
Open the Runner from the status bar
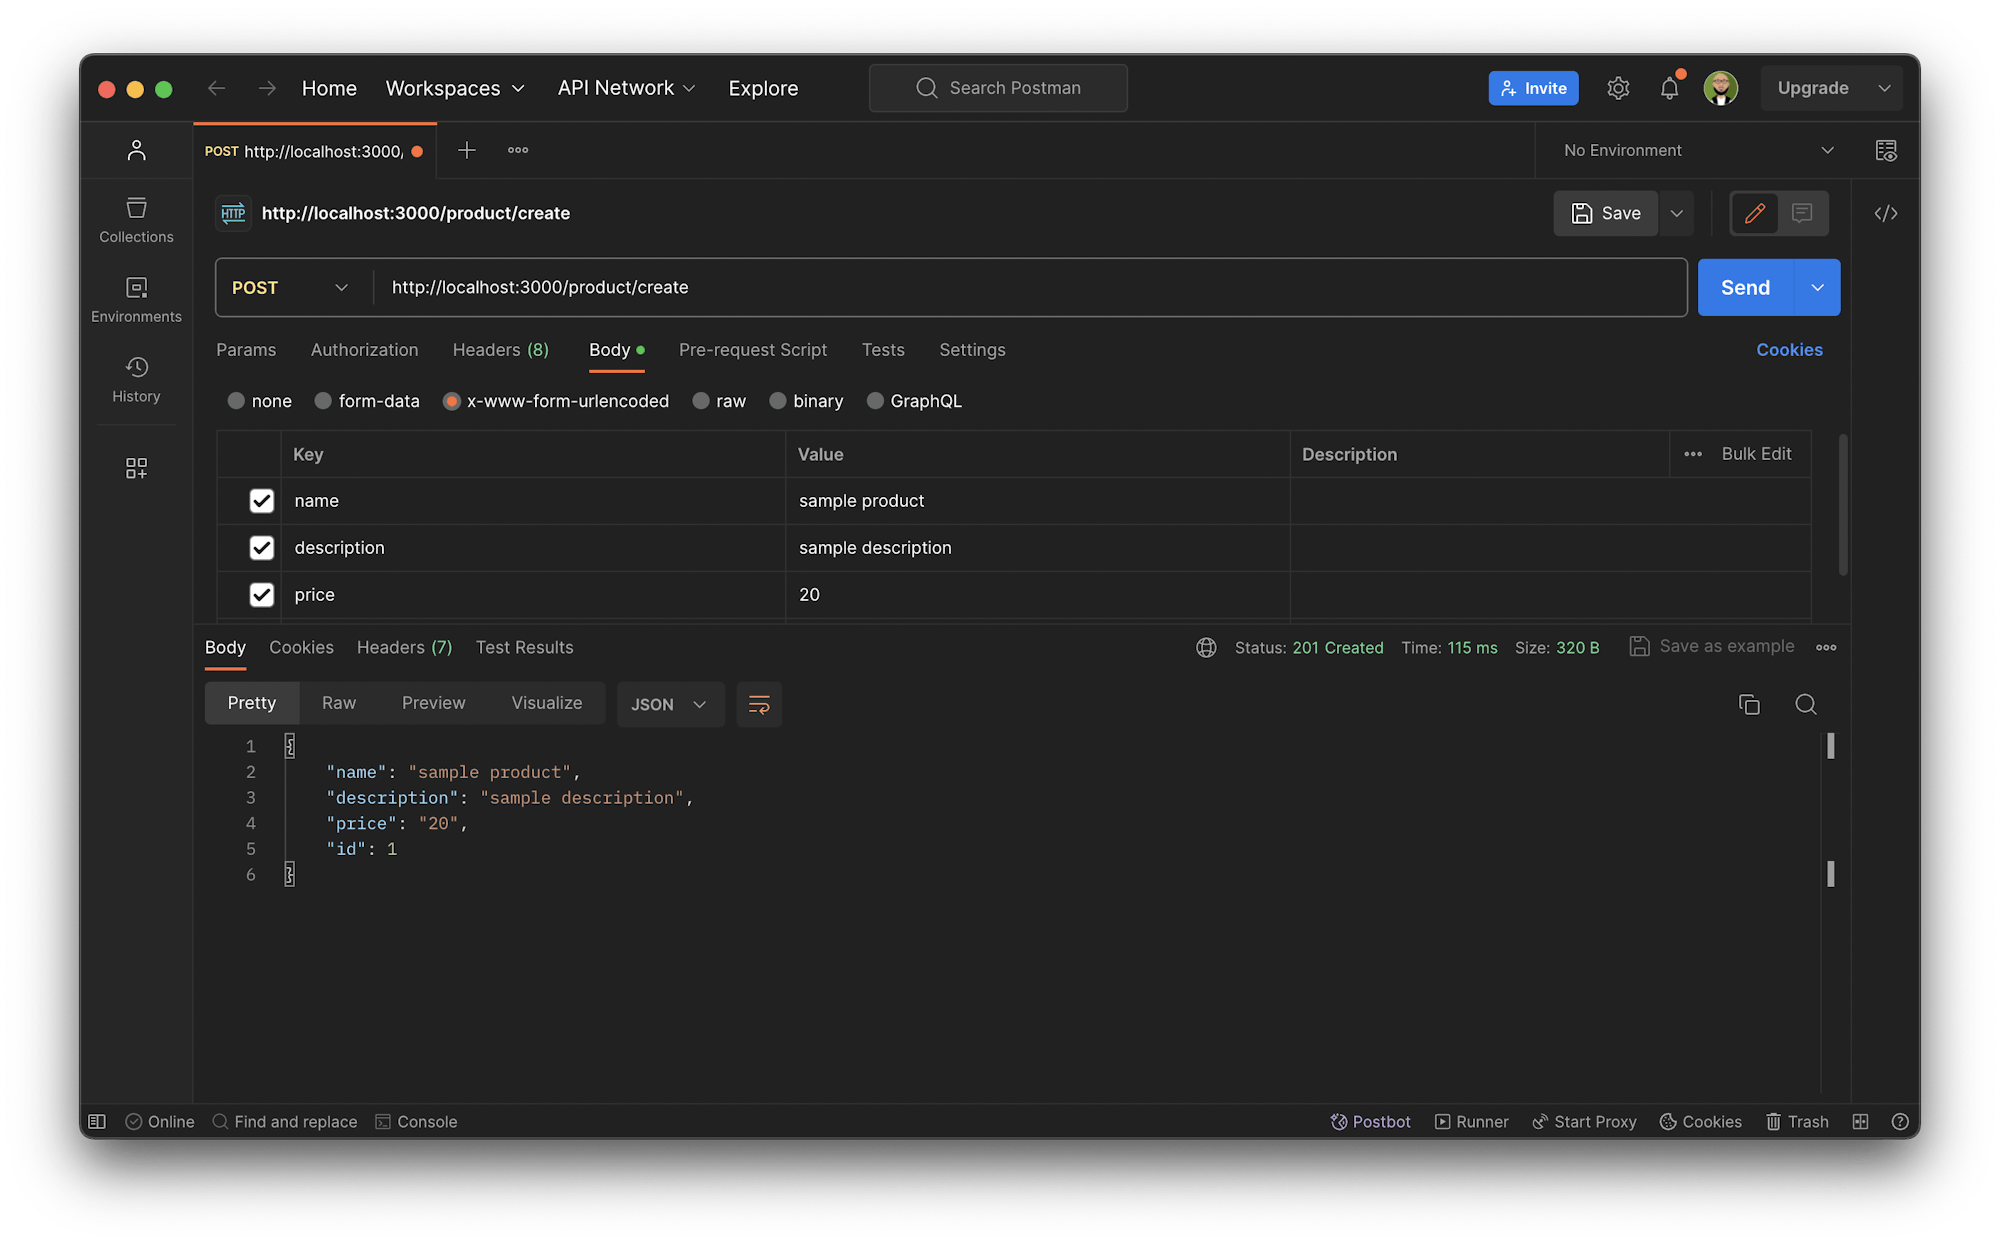[x=1471, y=1121]
